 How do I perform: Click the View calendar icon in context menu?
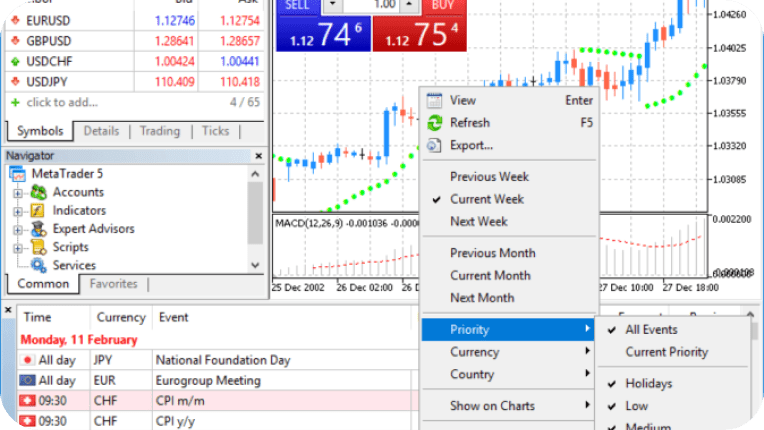(x=434, y=100)
